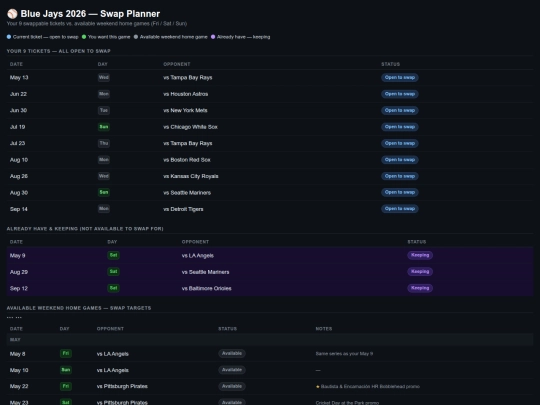Click 'Open to swap' badge for Aug 10
The width and height of the screenshot is (540, 405).
[399, 160]
